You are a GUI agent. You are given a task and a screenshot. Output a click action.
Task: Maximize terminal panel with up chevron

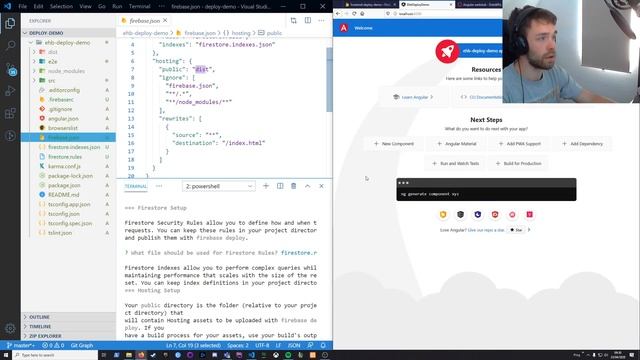click(x=307, y=186)
